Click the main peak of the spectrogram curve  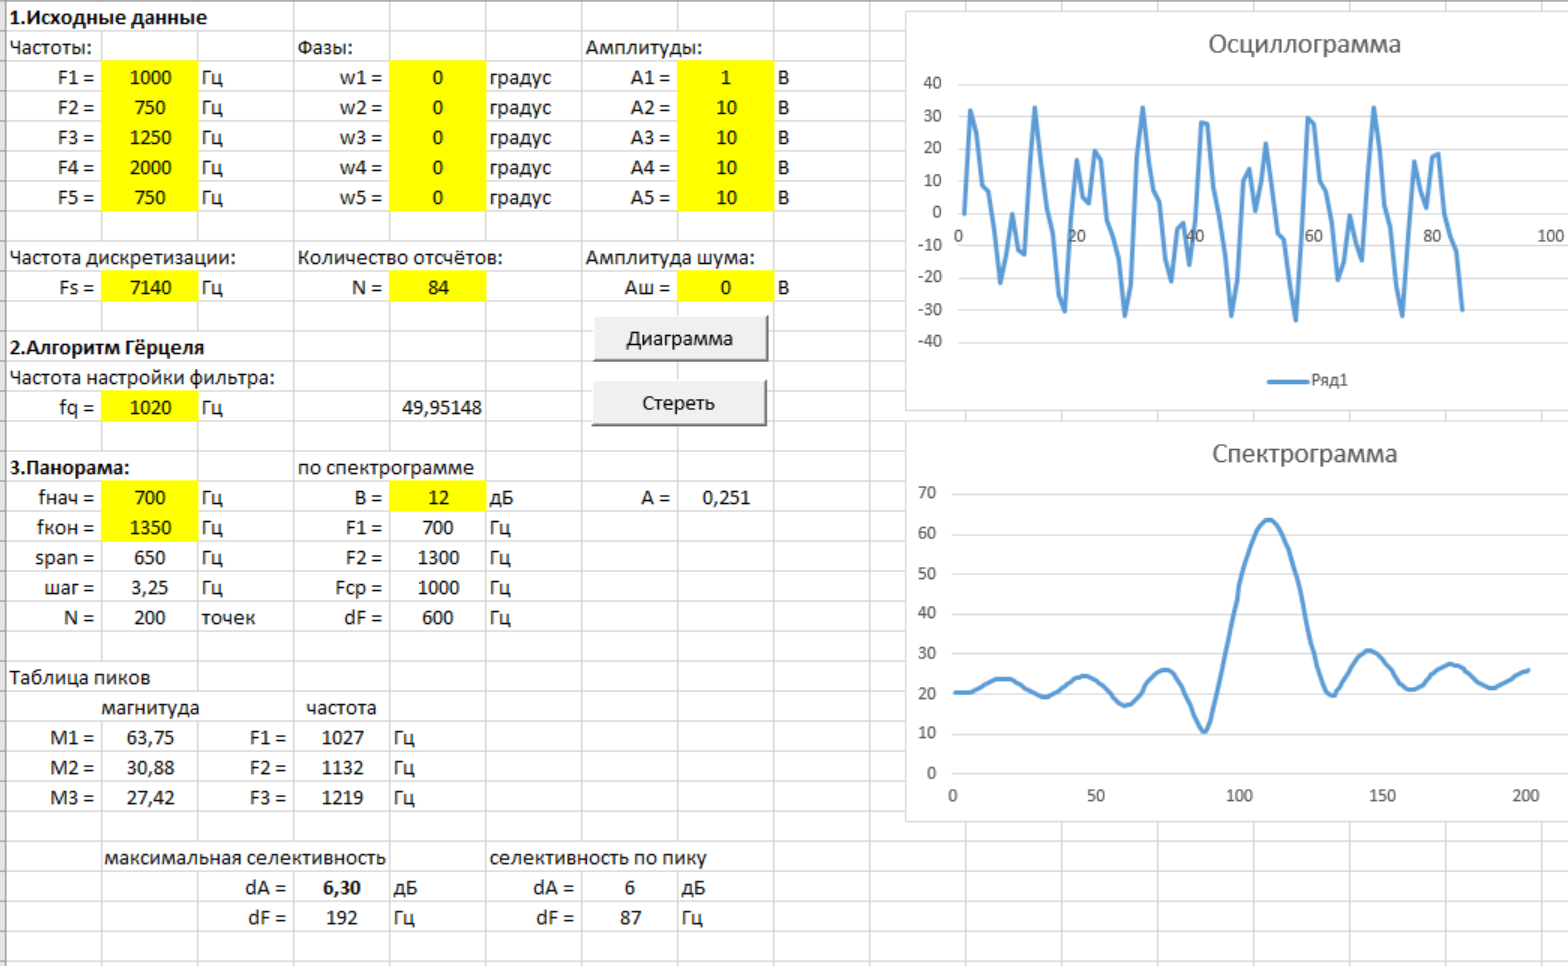coord(1268,520)
